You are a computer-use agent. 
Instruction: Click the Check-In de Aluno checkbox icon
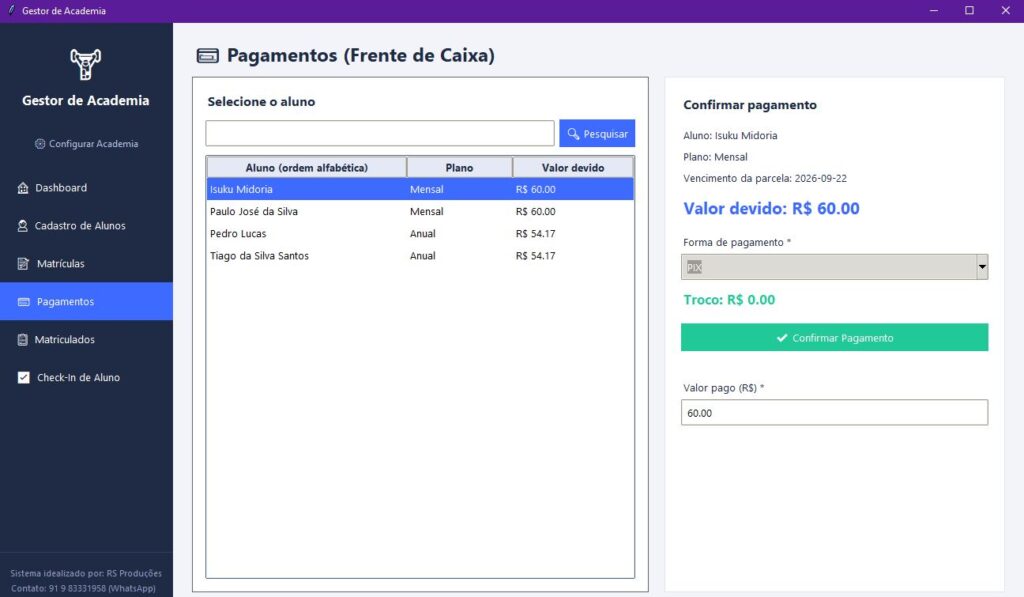click(24, 378)
